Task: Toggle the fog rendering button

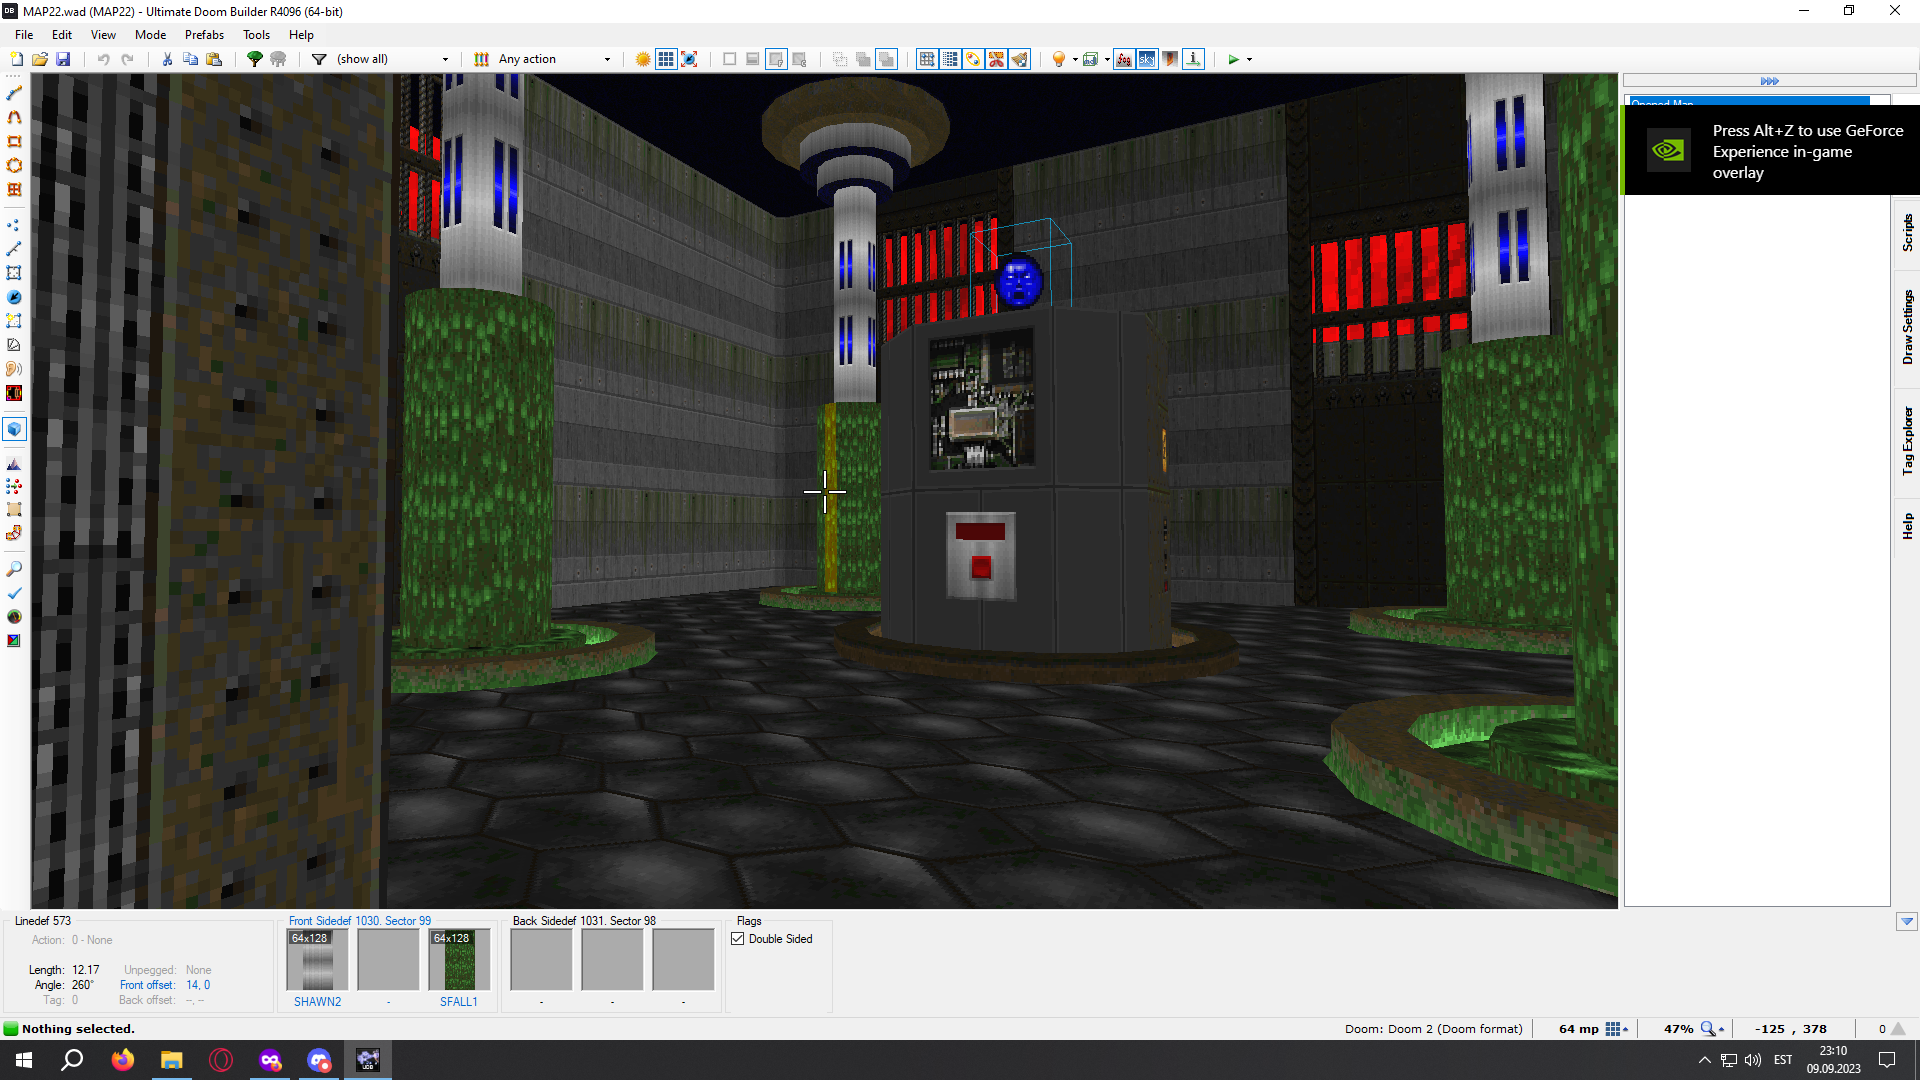Action: [1124, 59]
